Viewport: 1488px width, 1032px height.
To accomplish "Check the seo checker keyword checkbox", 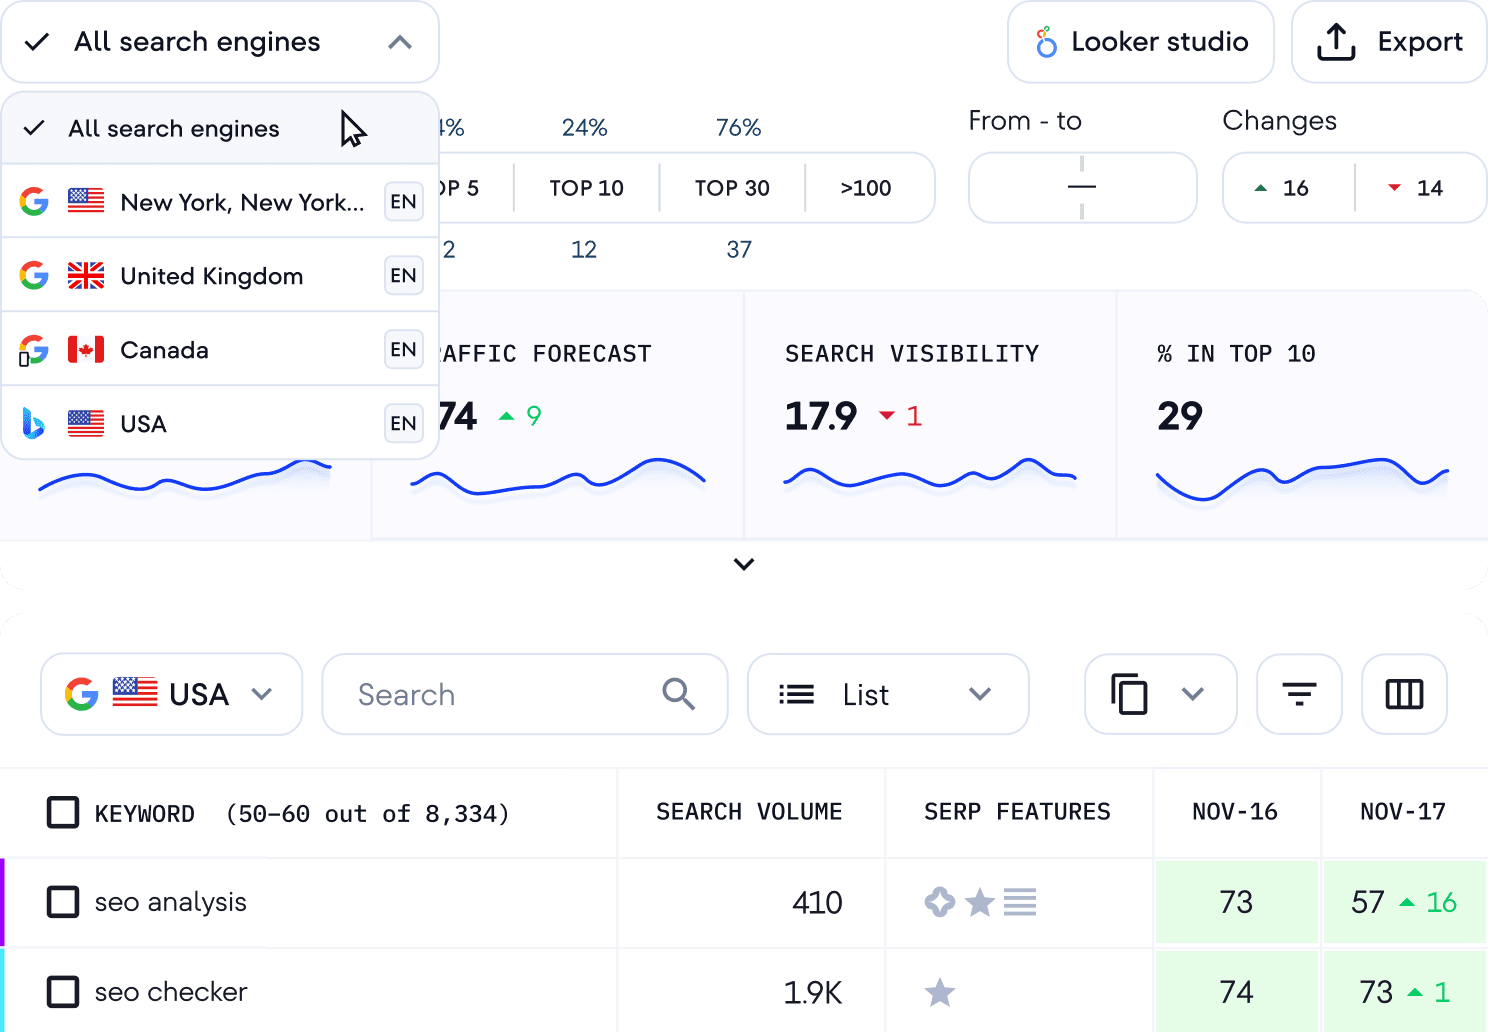I will coord(63,992).
